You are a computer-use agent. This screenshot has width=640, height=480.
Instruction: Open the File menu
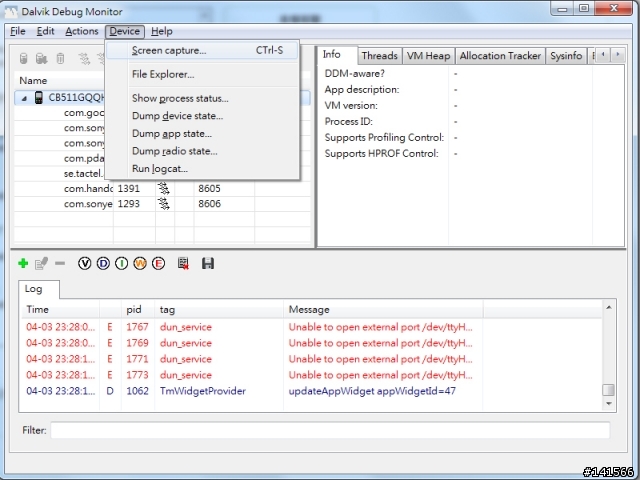click(x=18, y=31)
